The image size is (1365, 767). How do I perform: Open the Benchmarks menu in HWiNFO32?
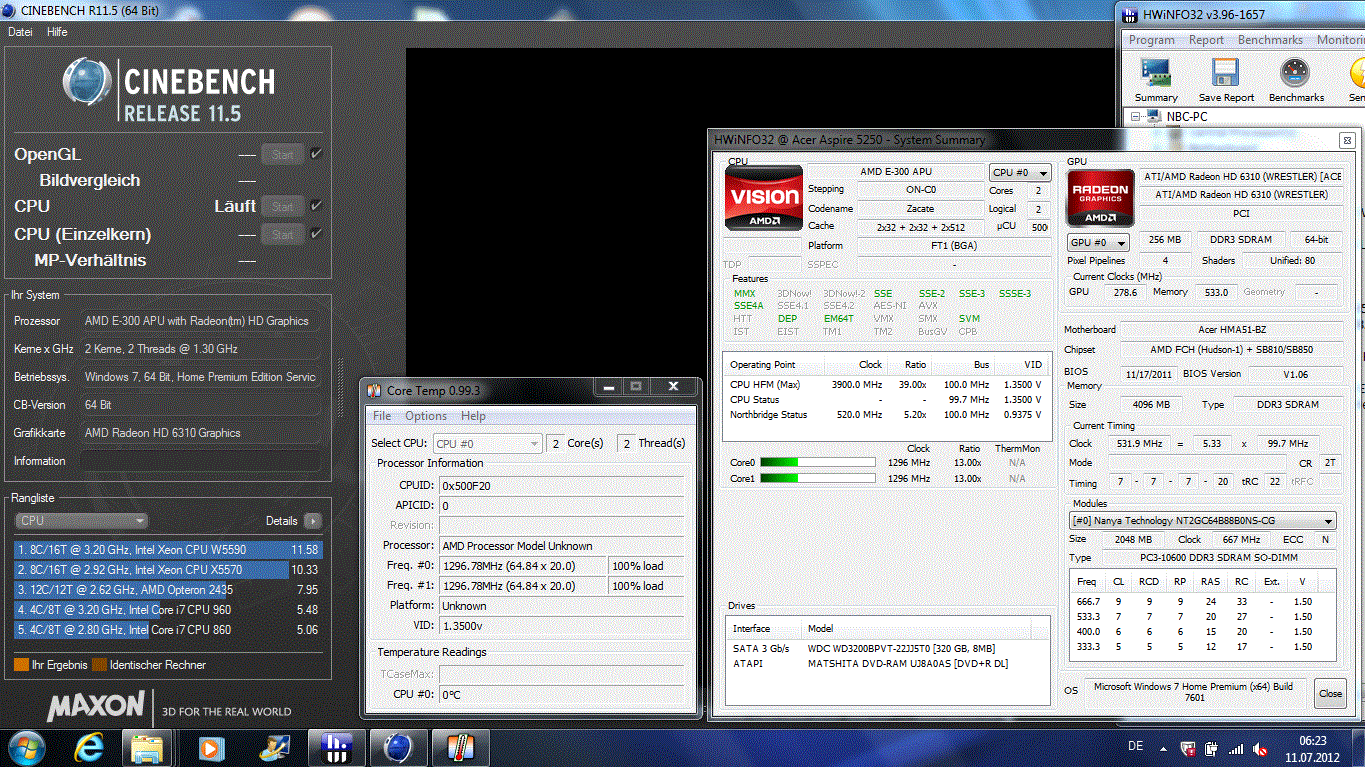[1270, 40]
